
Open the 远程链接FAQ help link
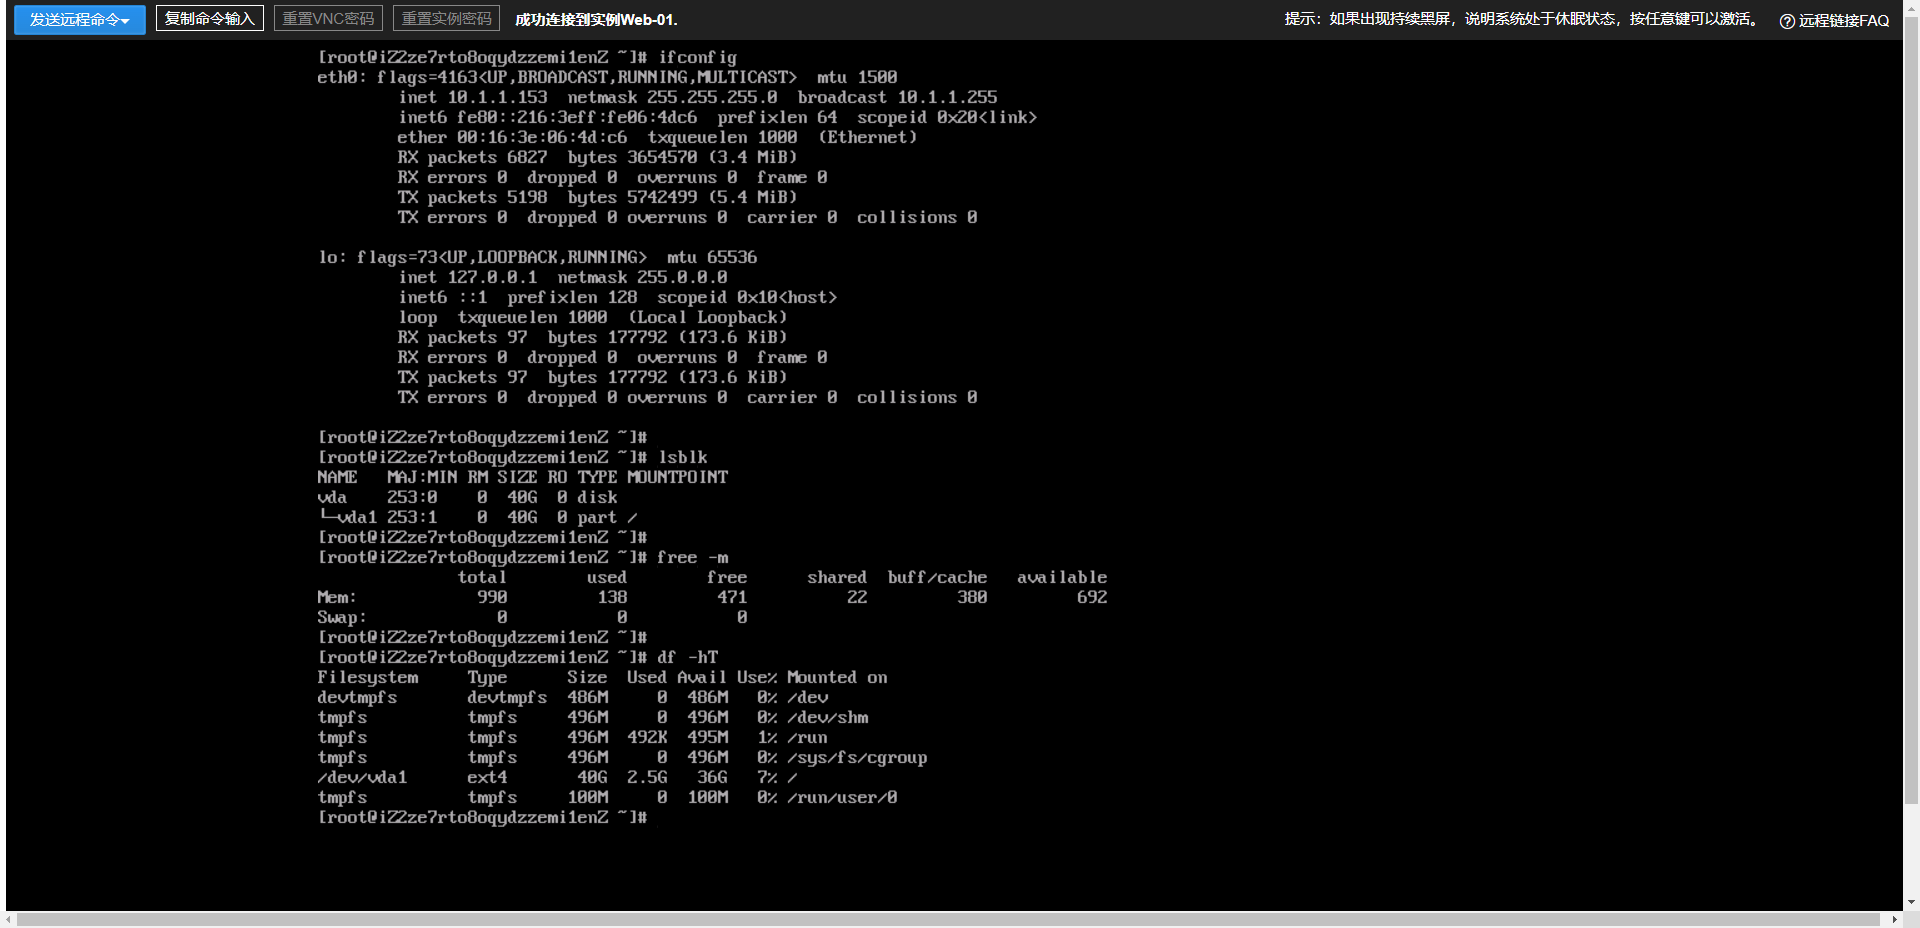[x=1843, y=20]
